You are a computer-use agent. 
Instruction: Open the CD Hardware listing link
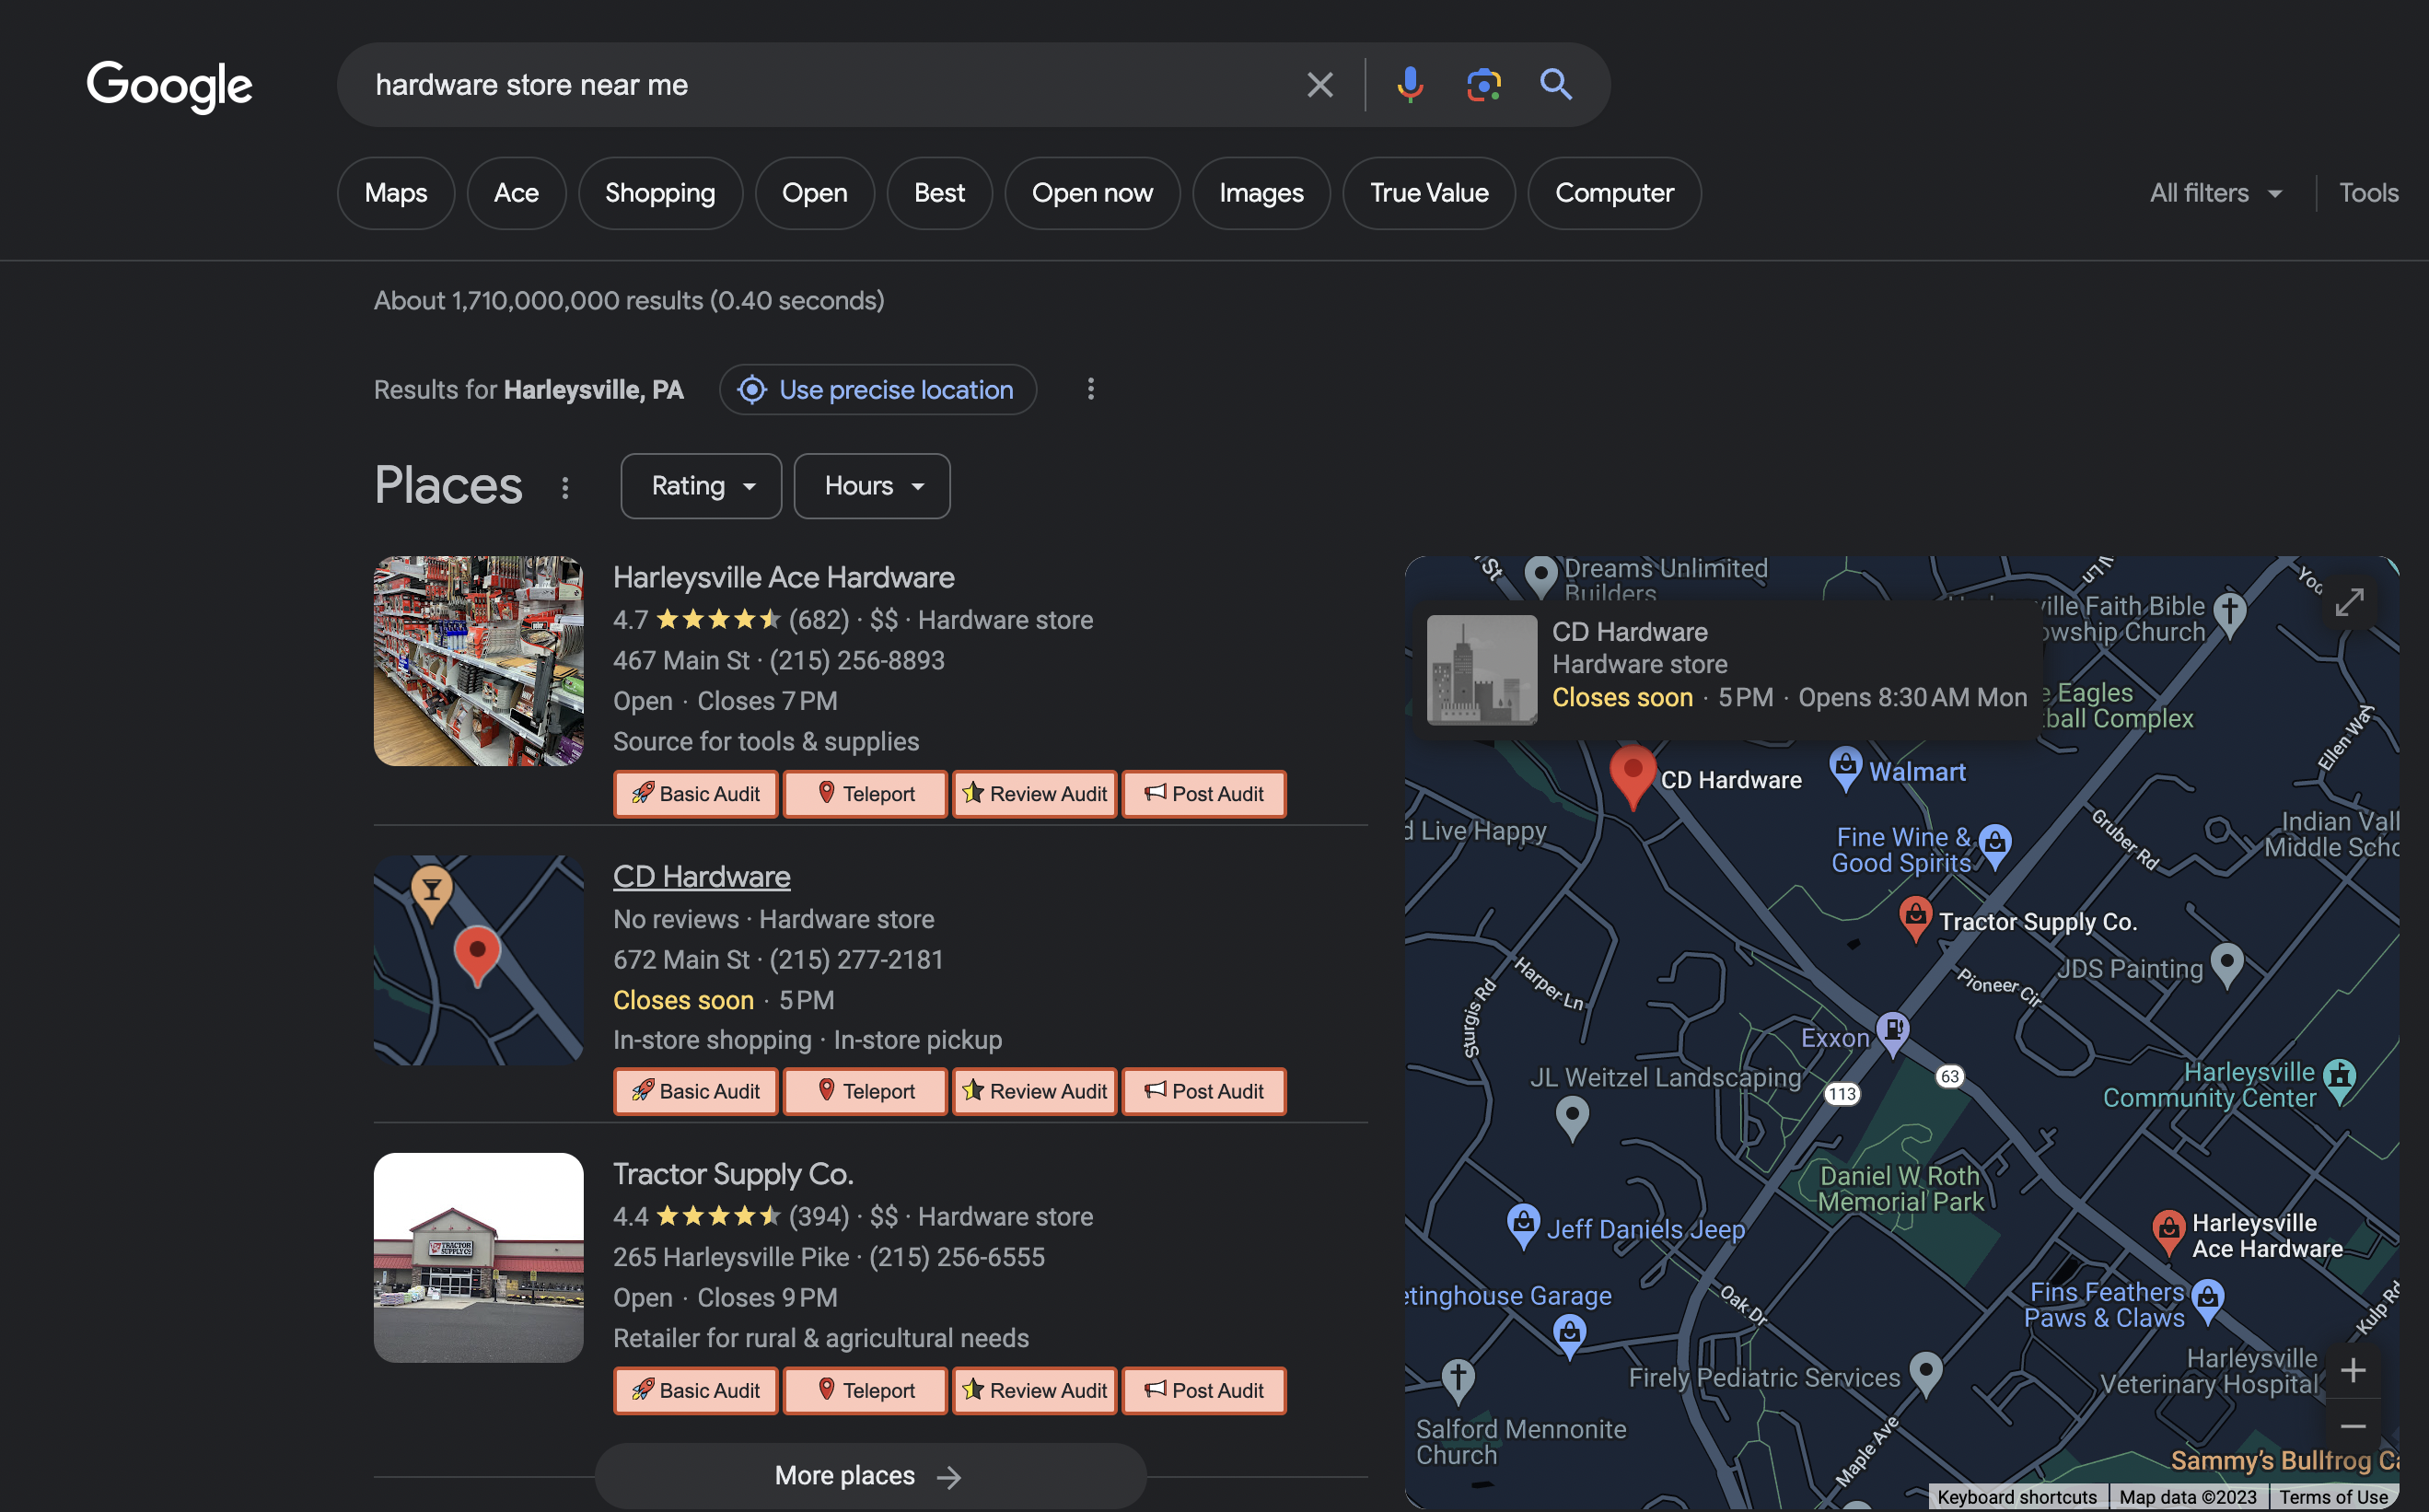point(701,877)
